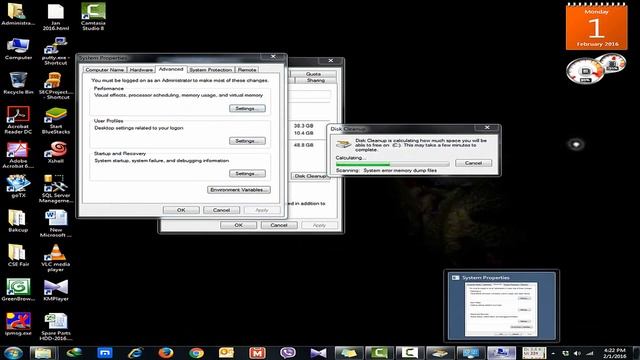Open the Quota tab in drive properties
Viewport: 640px width, 360px height.
[313, 74]
